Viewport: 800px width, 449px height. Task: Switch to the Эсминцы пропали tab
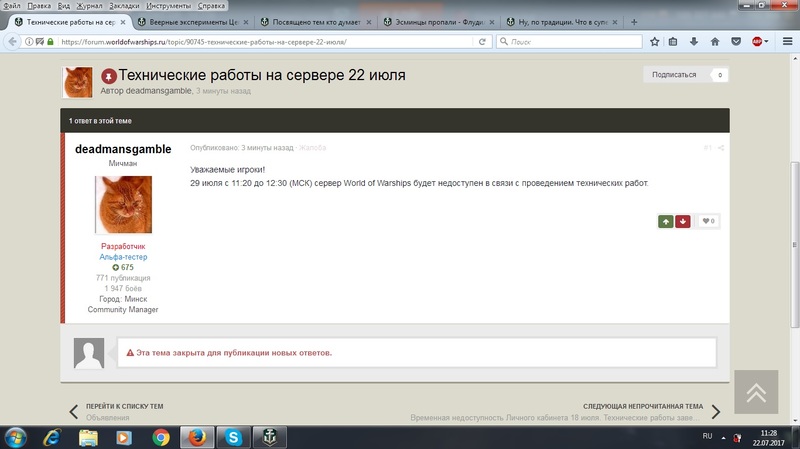[439, 22]
